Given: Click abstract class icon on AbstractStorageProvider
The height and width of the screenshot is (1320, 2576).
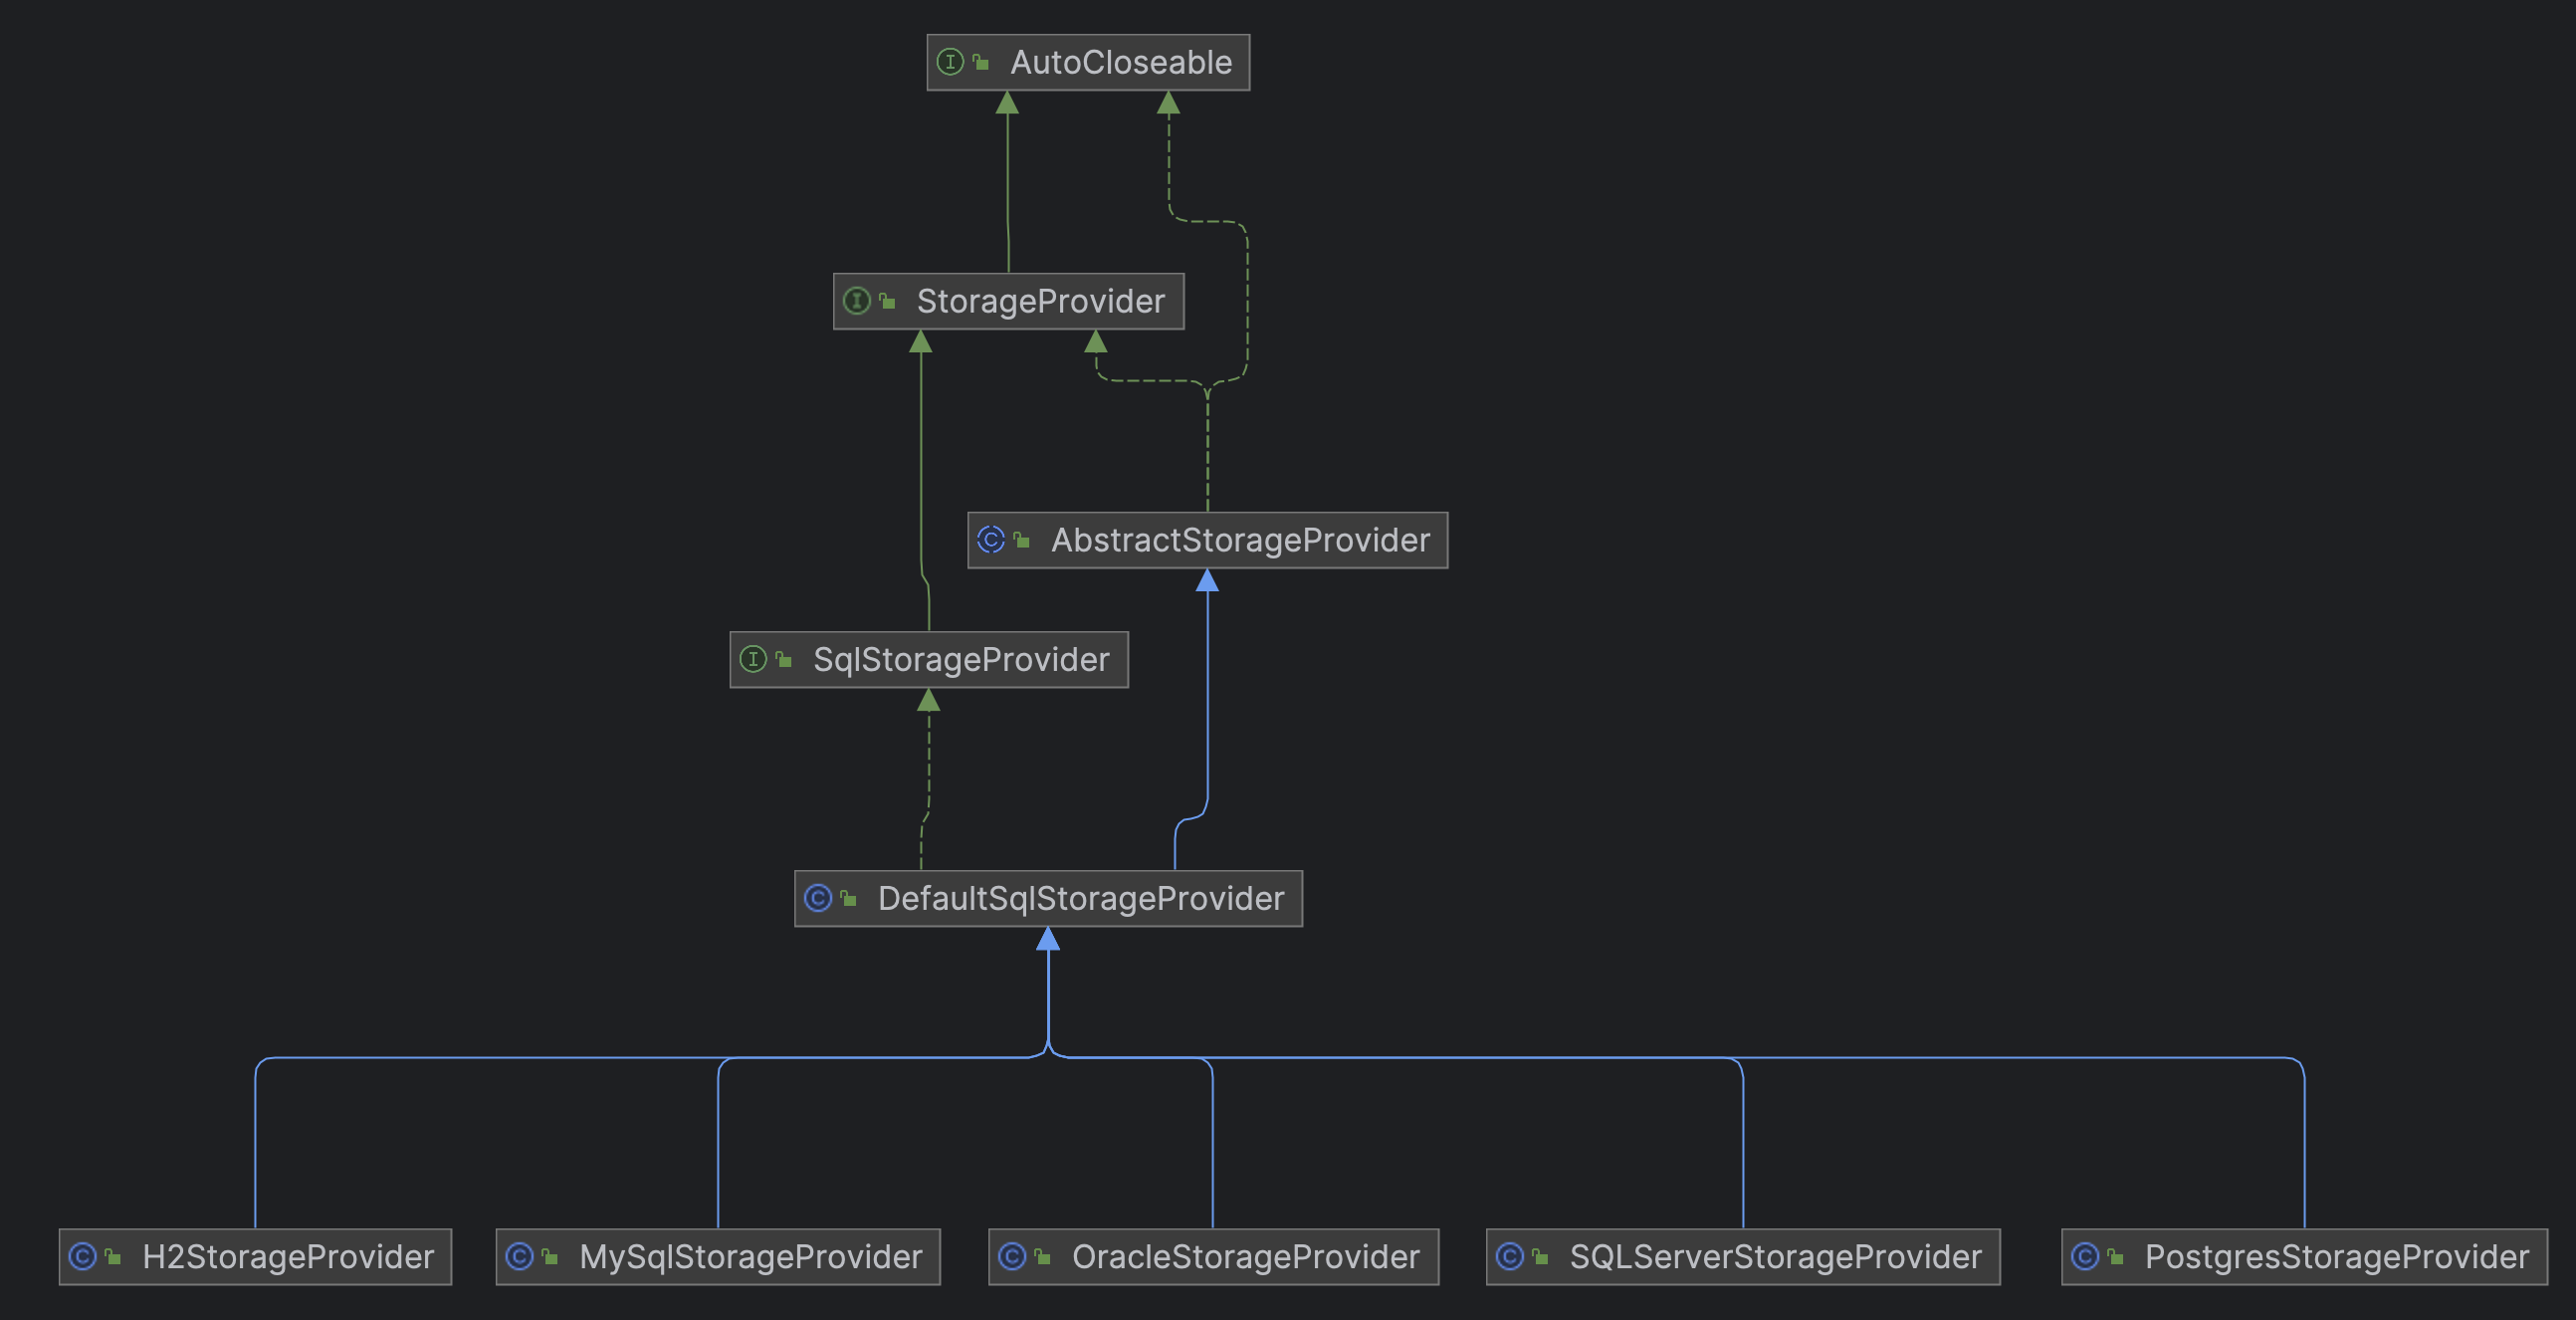Looking at the screenshot, I should point(990,540).
